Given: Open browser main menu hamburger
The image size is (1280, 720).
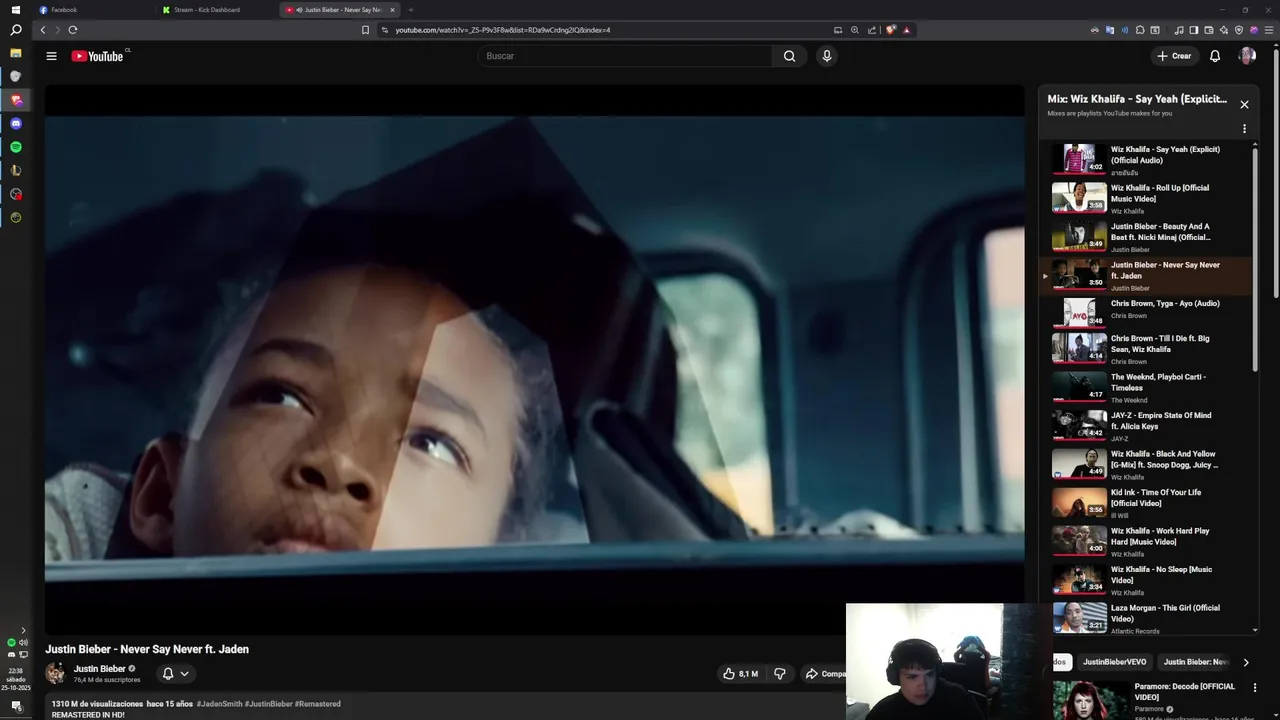Looking at the screenshot, I should tap(1269, 30).
